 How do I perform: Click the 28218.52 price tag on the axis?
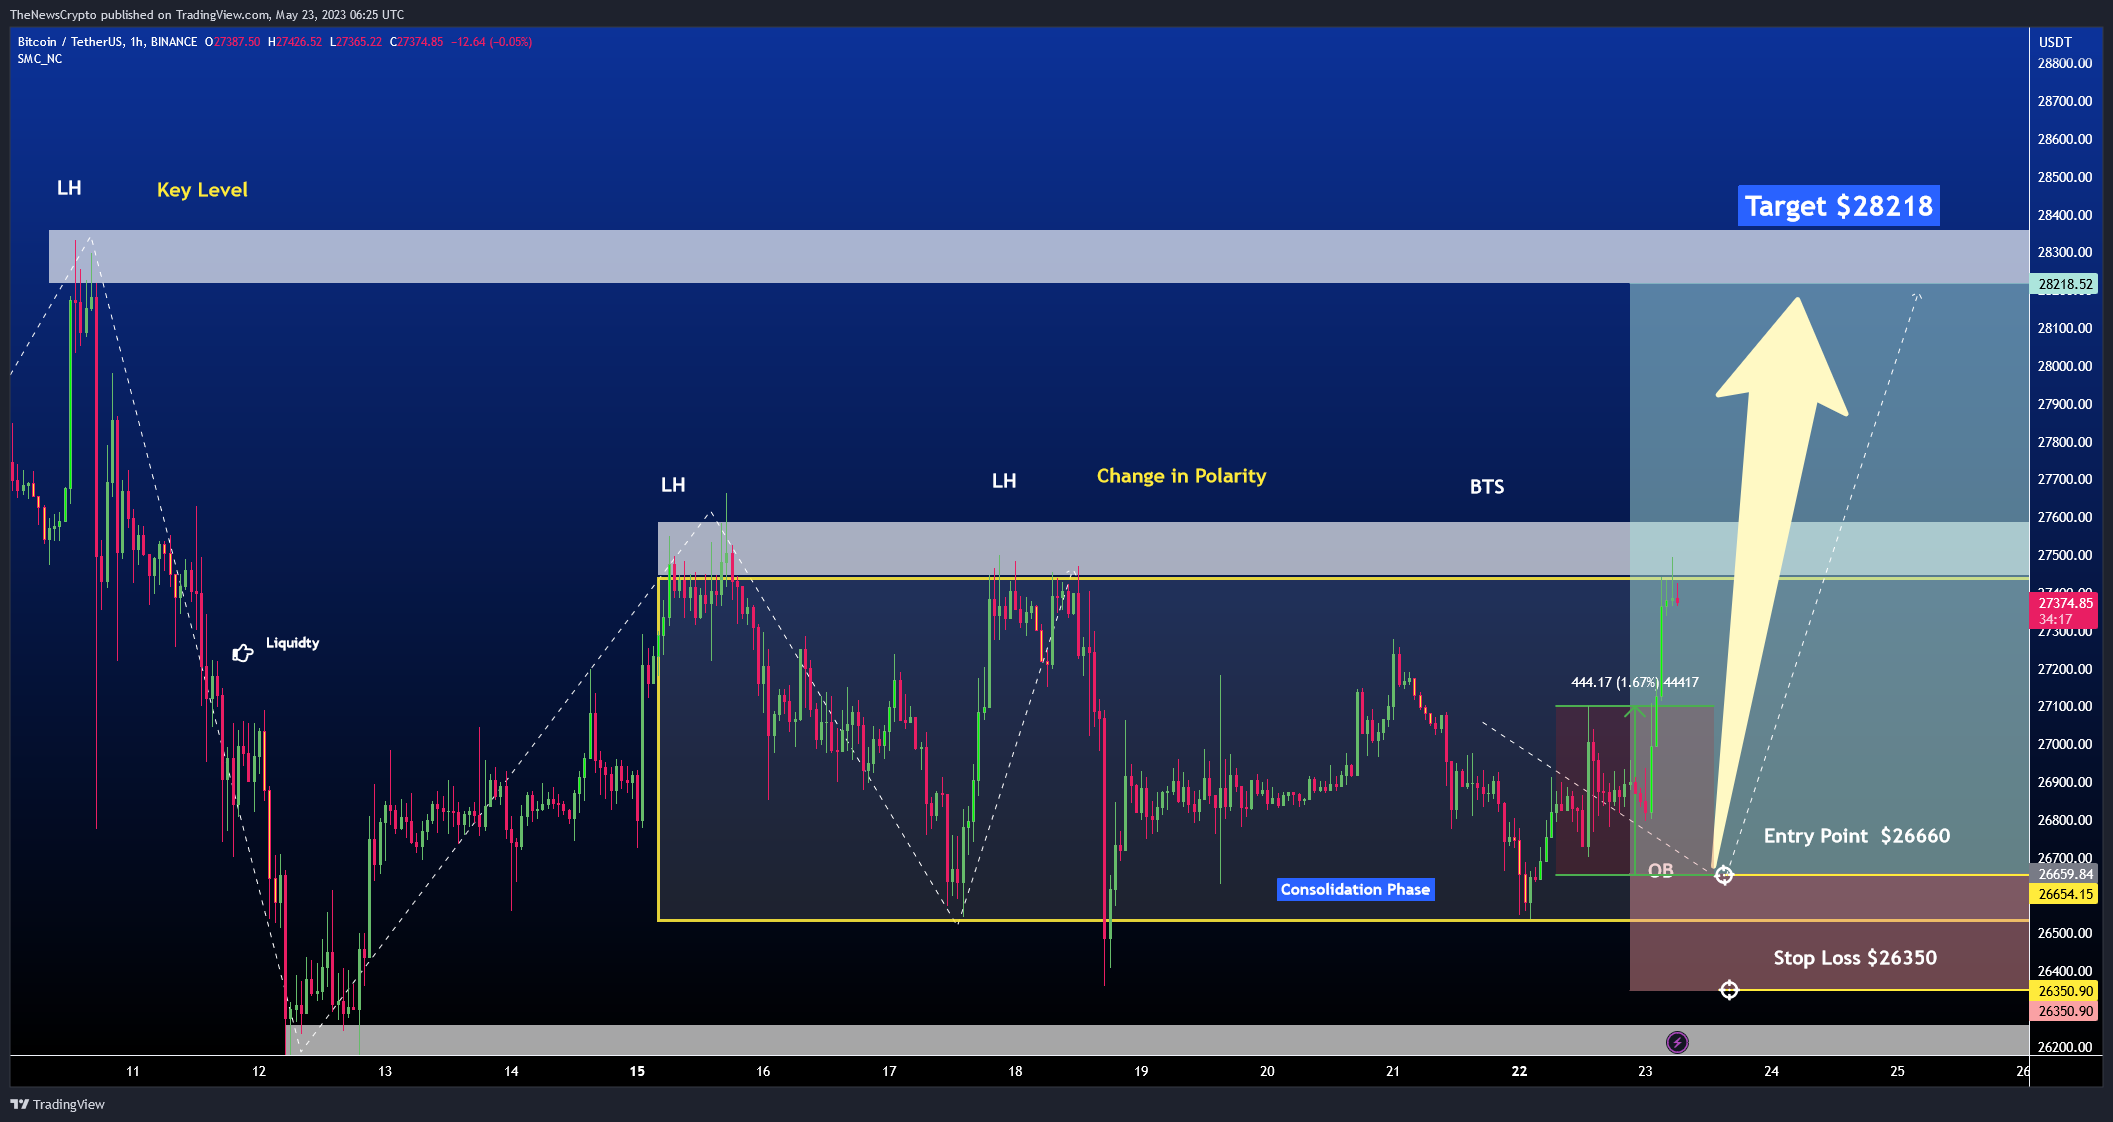click(2065, 284)
